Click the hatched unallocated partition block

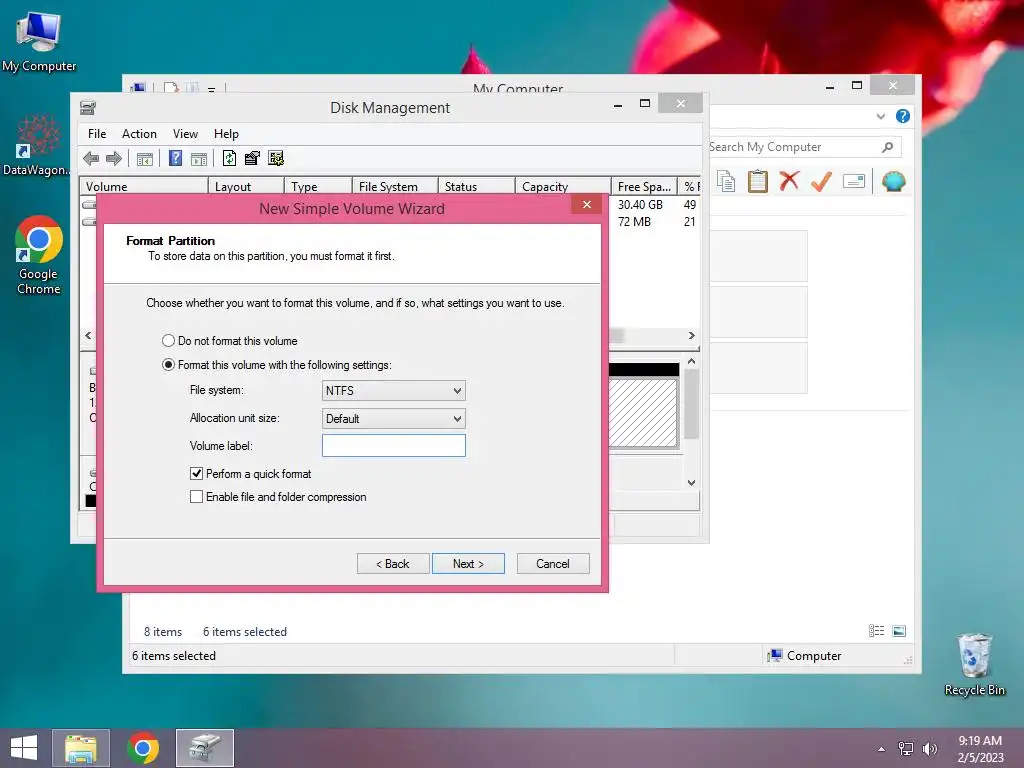pos(643,413)
